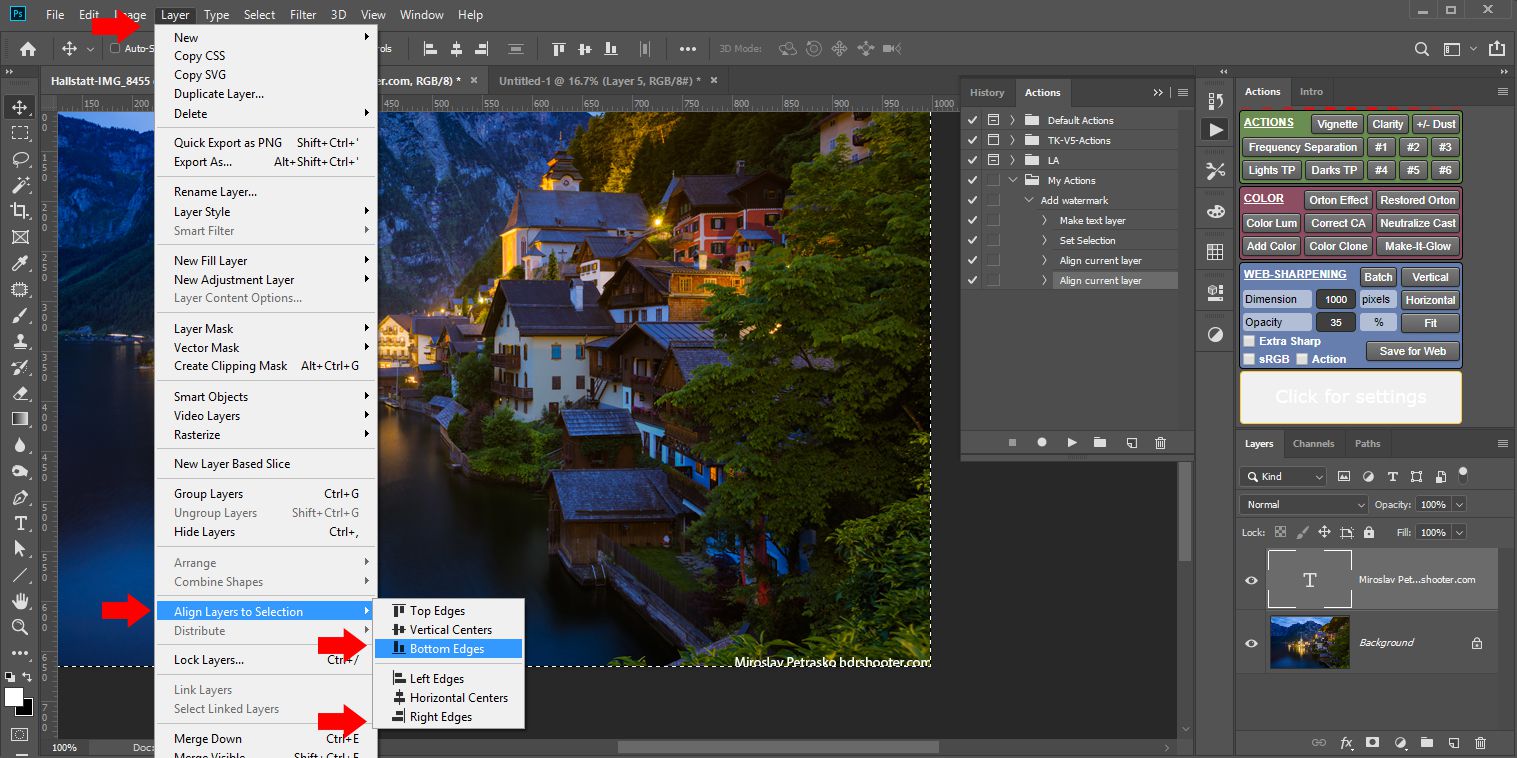This screenshot has width=1517, height=758.
Task: Open the Filter menu
Action: pos(303,14)
